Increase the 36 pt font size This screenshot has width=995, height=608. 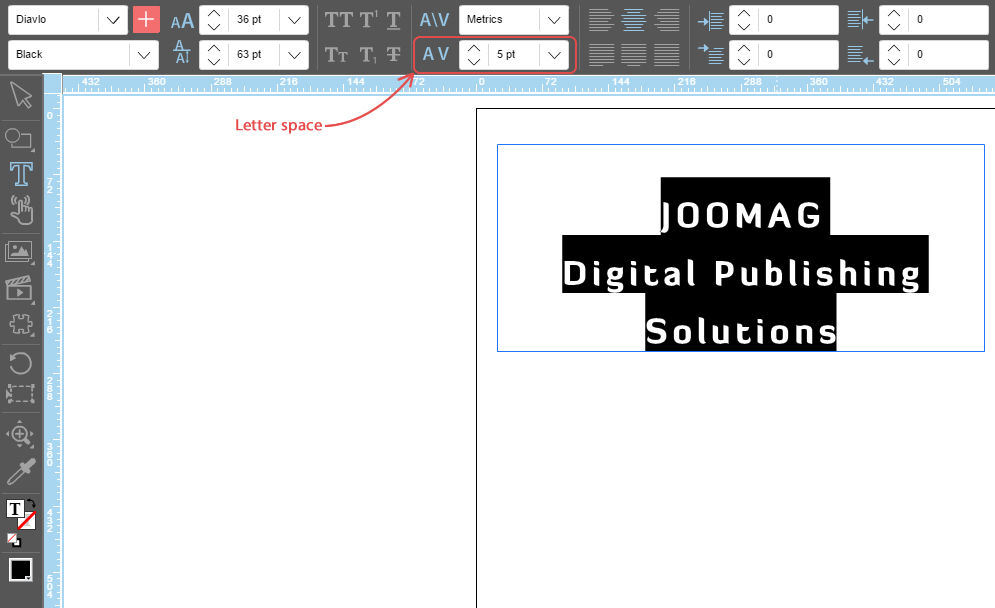pos(214,13)
